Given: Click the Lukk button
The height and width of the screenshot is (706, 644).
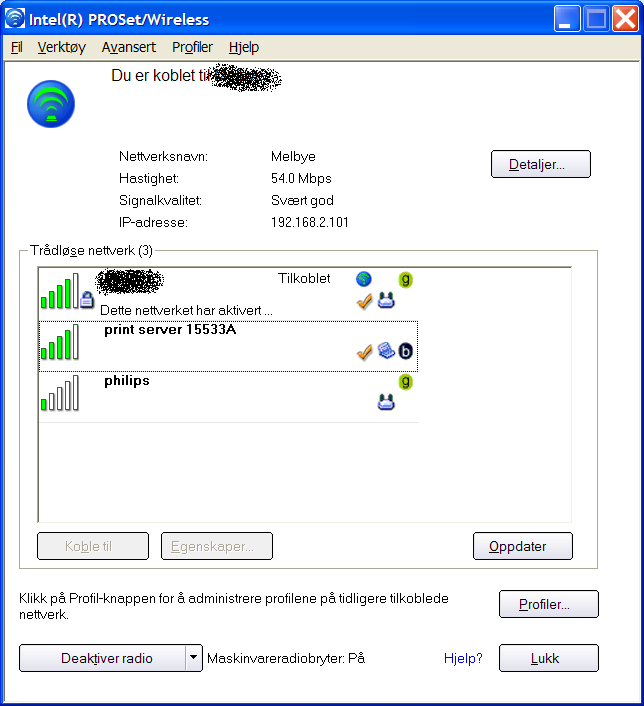Looking at the screenshot, I should [549, 658].
